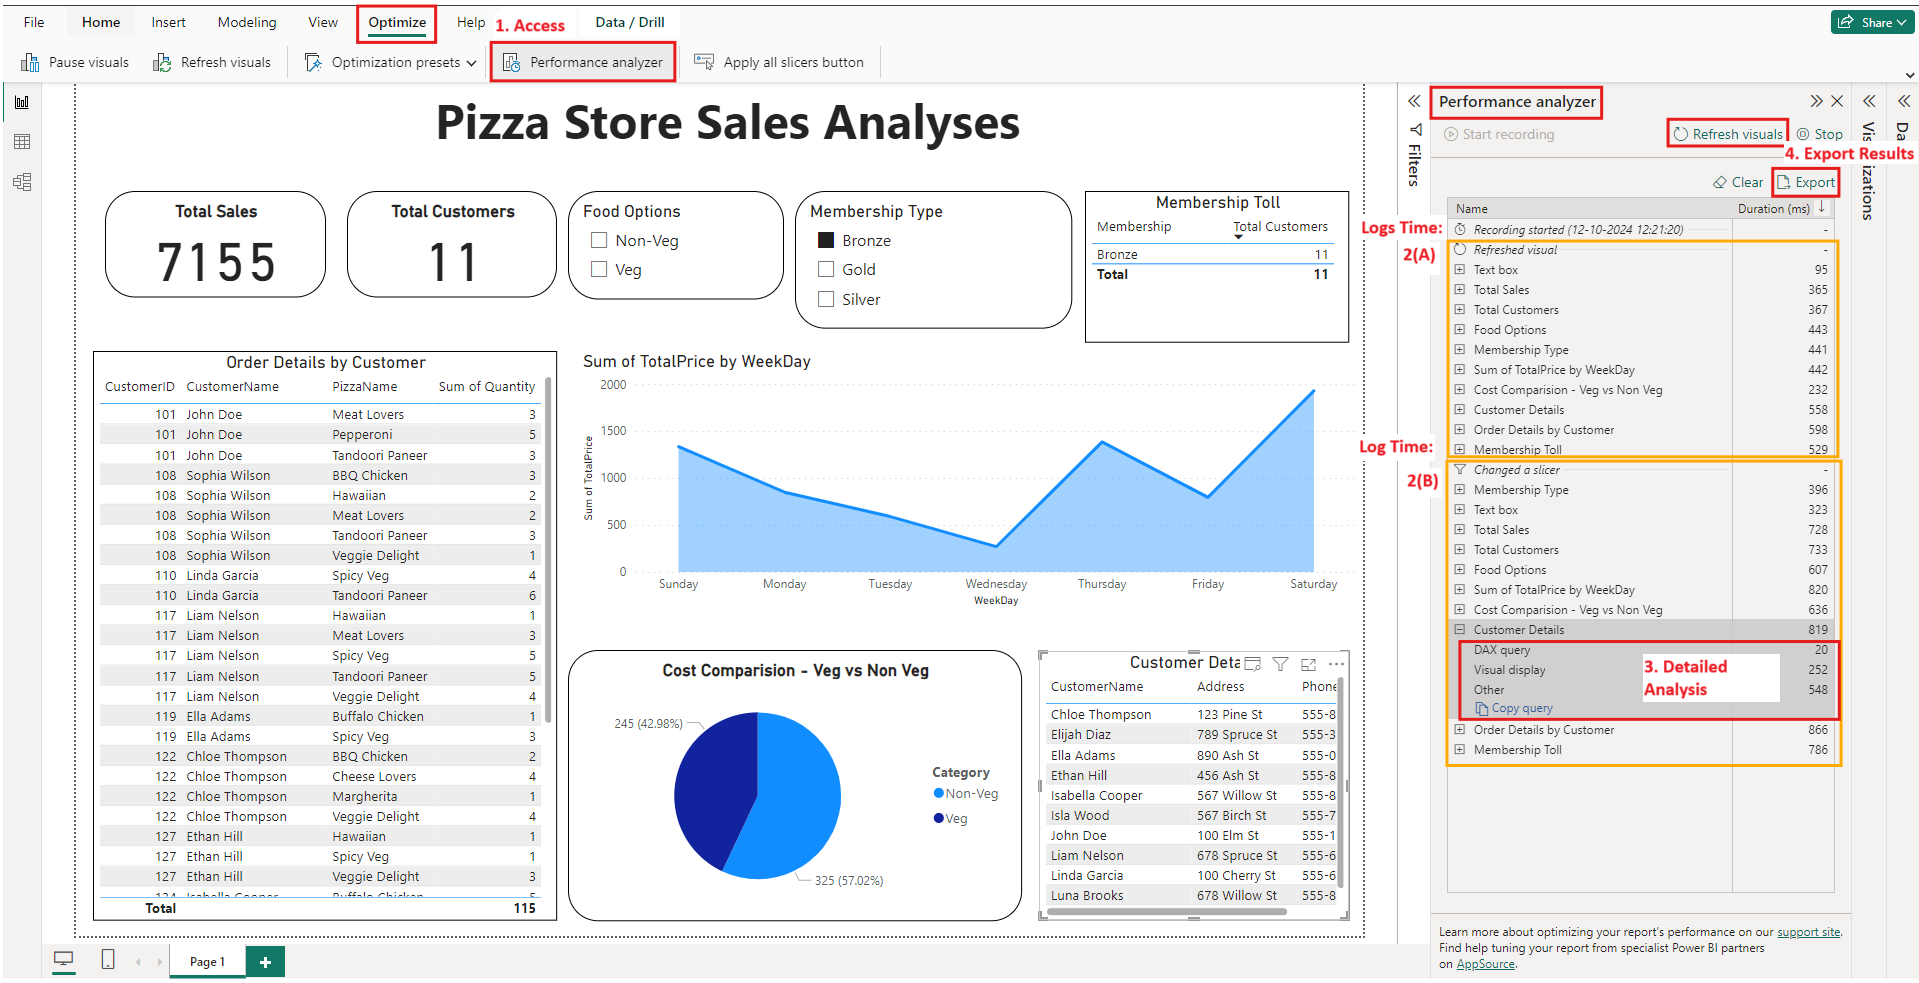Viewport: 1919px width, 983px height.
Task: Click the Saturday point on the area chart
Action: coord(1314,390)
